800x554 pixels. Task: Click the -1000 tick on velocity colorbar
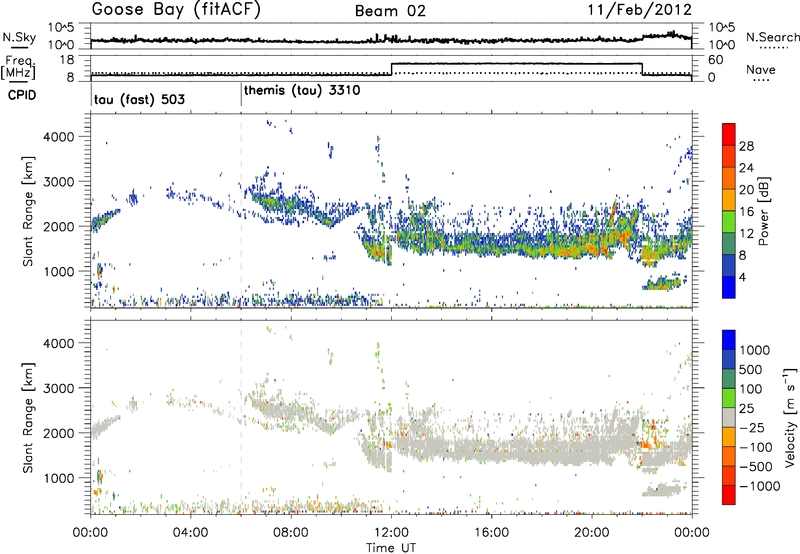(760, 486)
